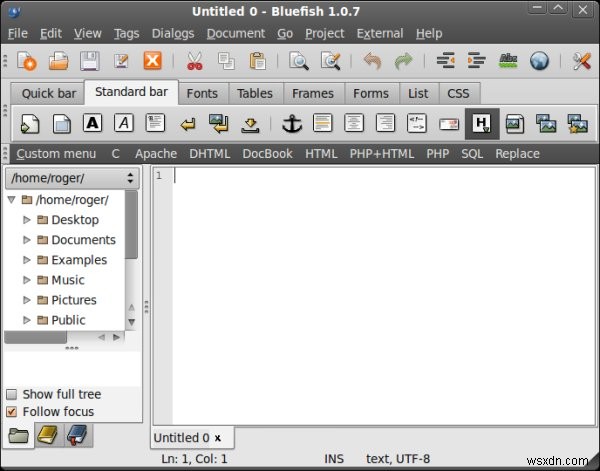Image resolution: width=600 pixels, height=471 pixels.
Task: Open the reference book yellow tab
Action: pos(48,435)
